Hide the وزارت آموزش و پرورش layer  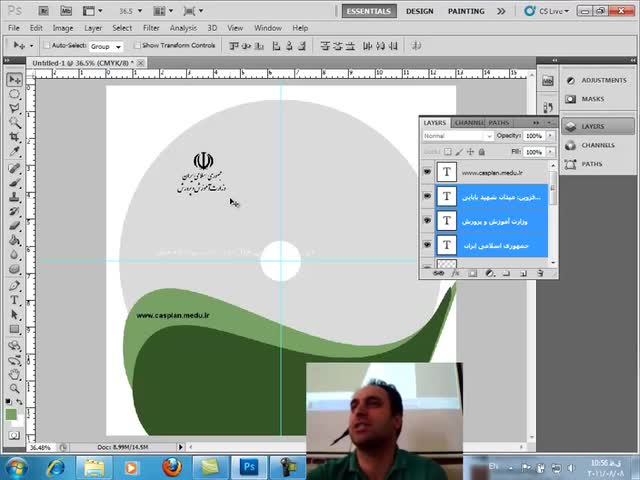click(x=427, y=220)
